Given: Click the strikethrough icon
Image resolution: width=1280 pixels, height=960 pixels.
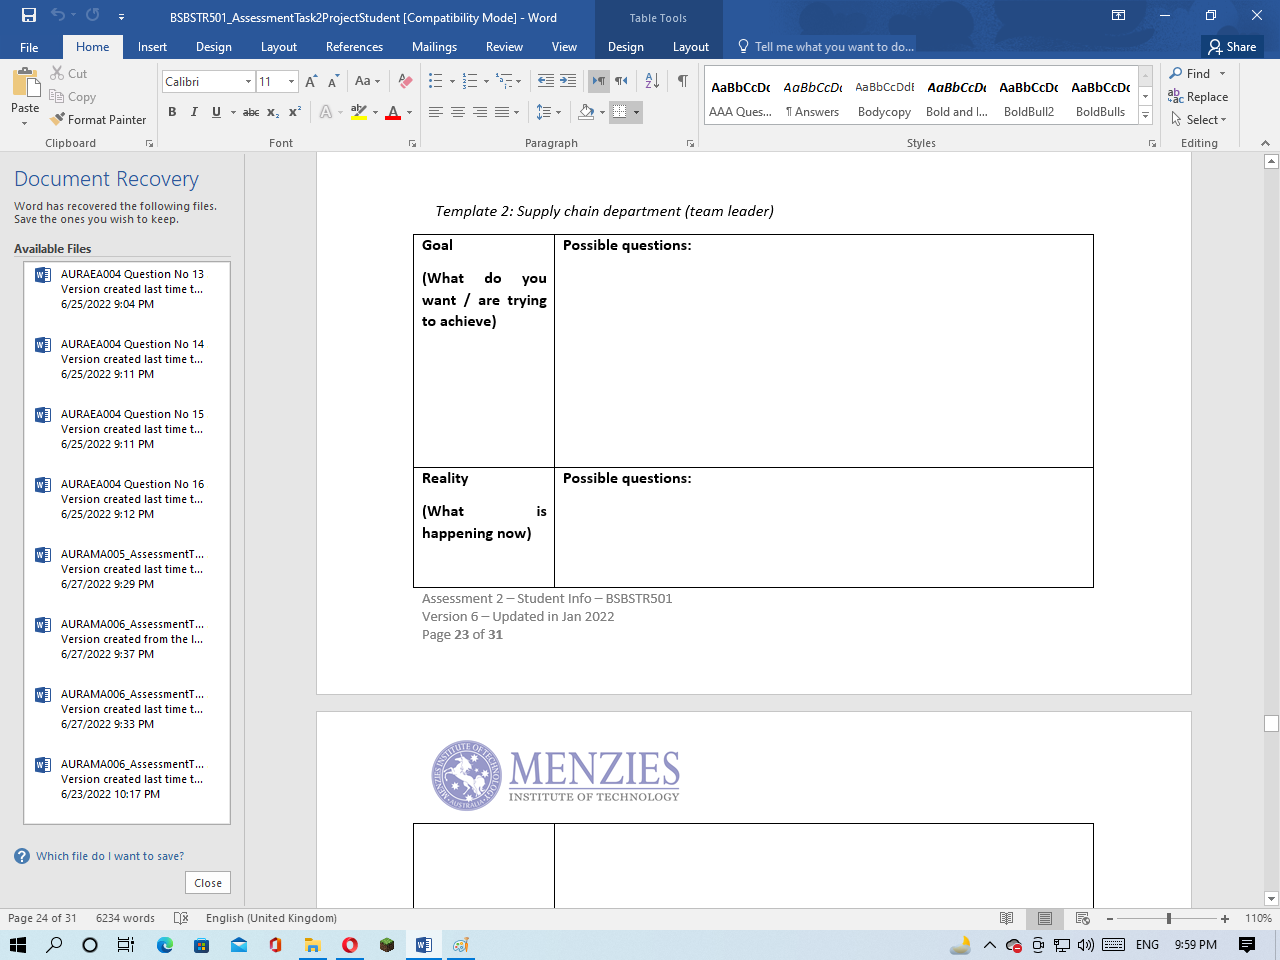Looking at the screenshot, I should pos(253,111).
